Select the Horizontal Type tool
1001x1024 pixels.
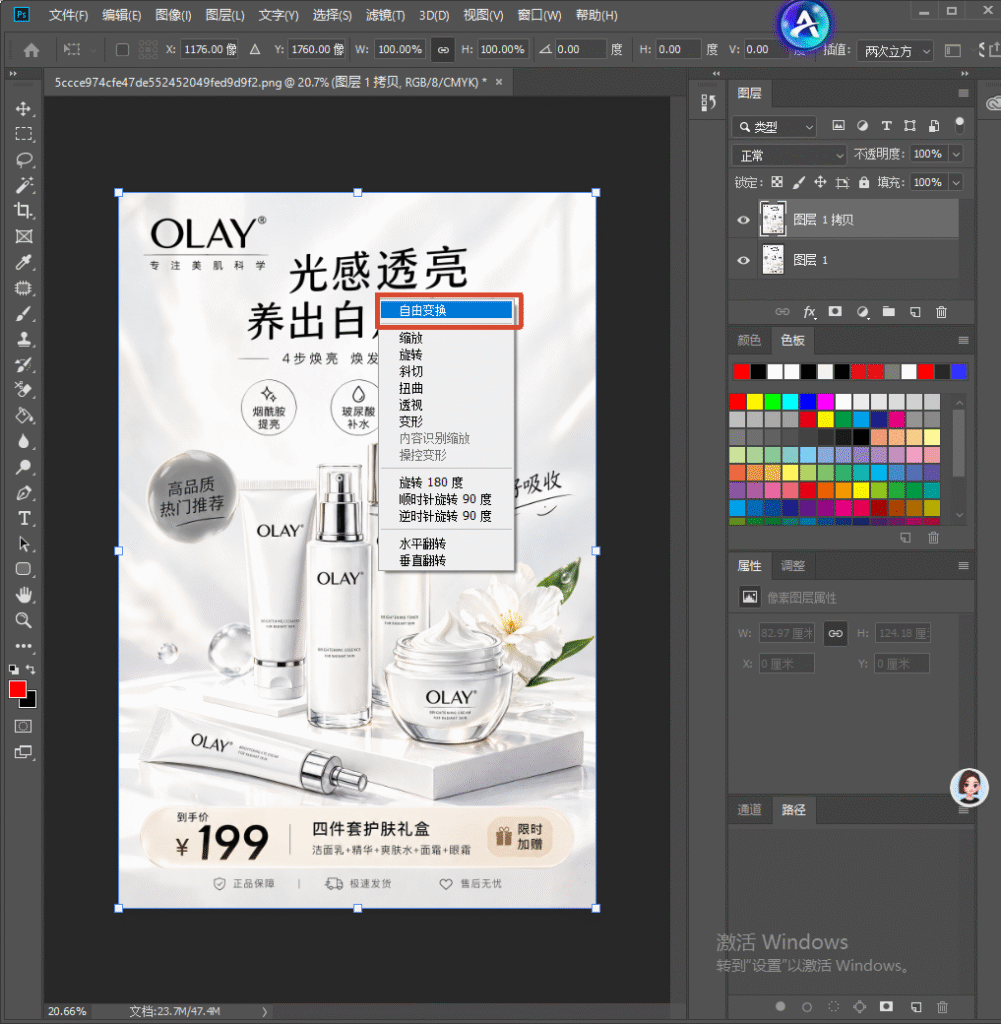(24, 518)
